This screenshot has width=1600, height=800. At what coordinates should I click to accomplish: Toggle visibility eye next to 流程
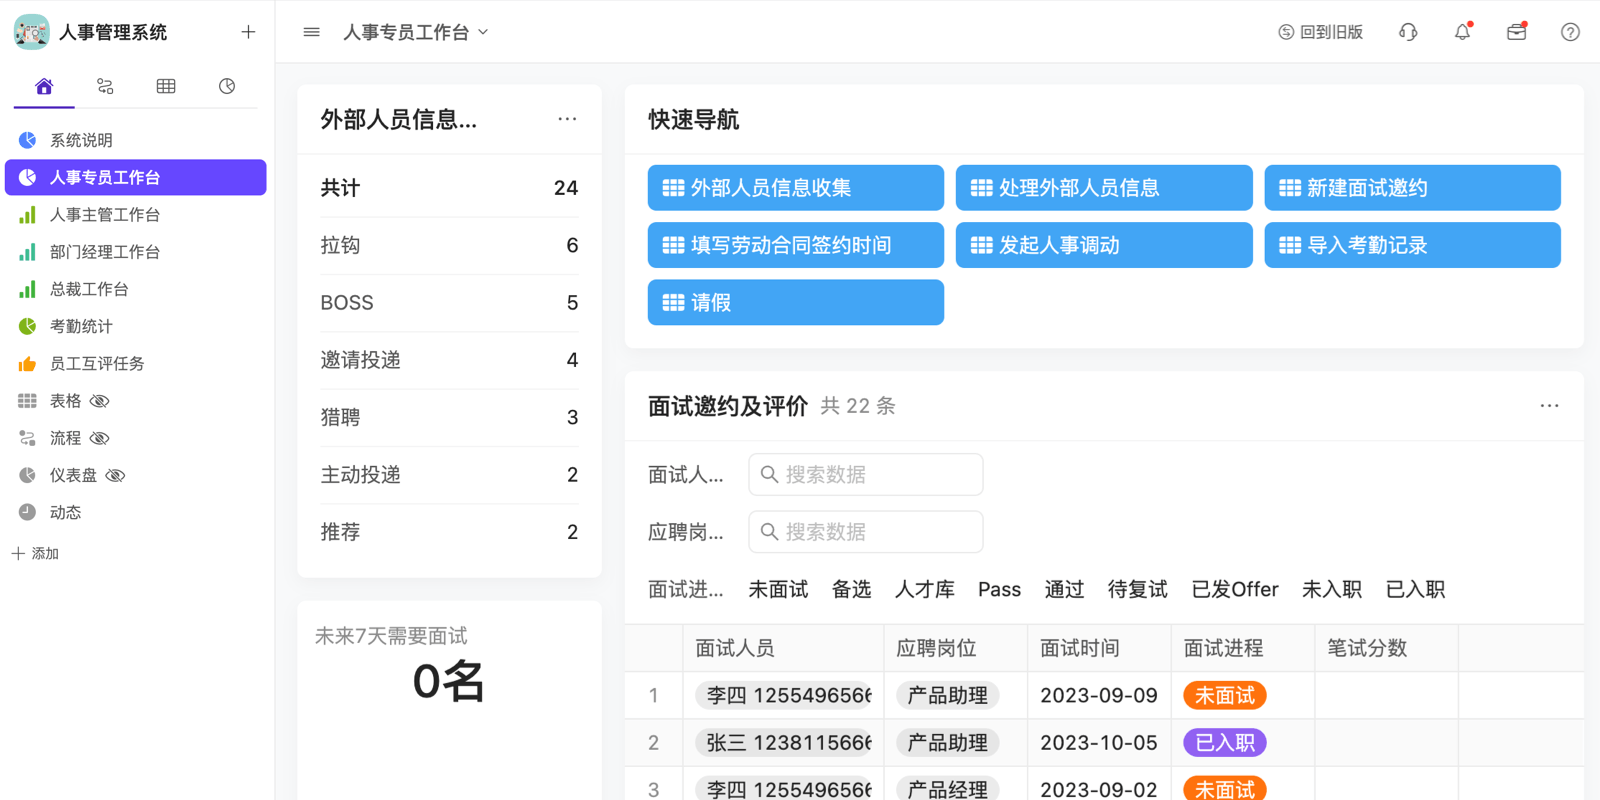100,438
